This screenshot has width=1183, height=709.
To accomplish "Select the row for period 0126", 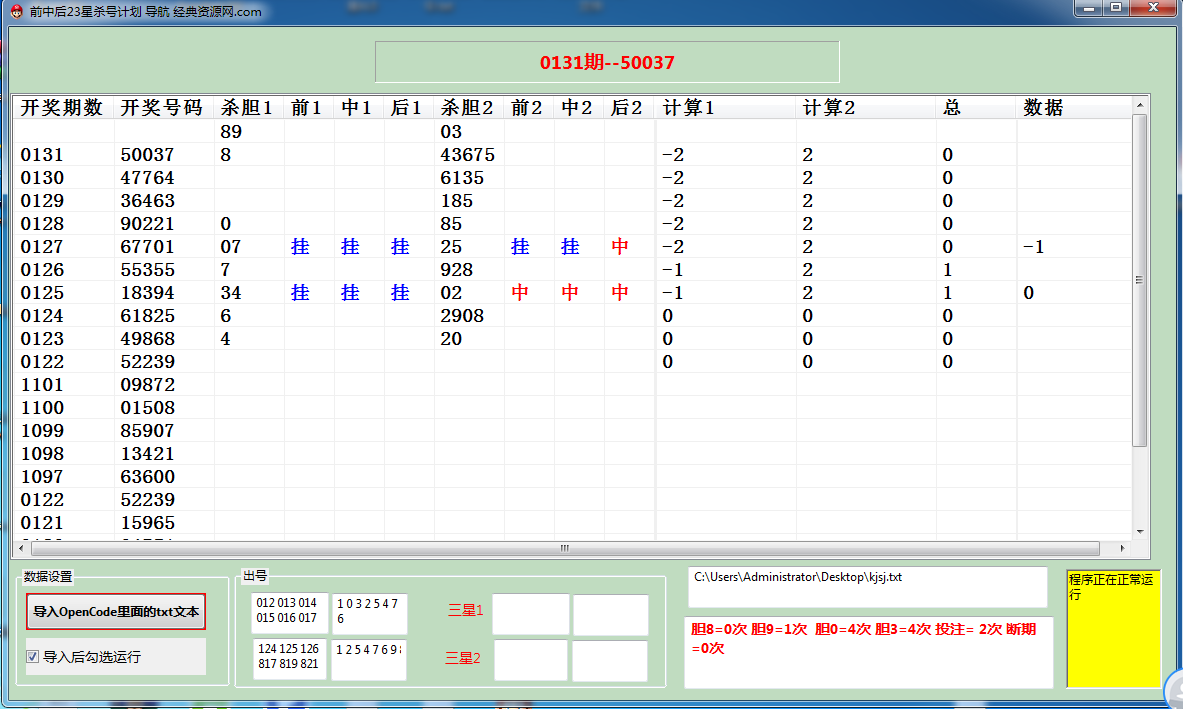I will 573,270.
